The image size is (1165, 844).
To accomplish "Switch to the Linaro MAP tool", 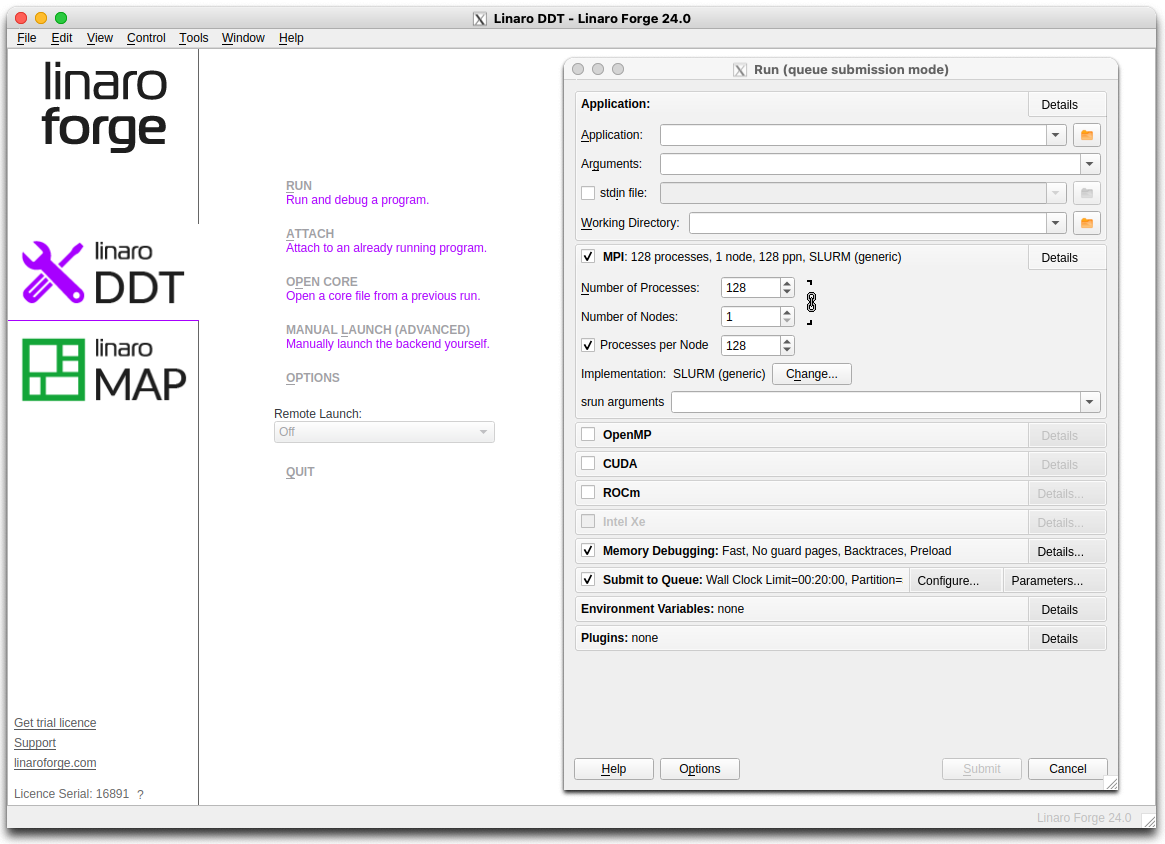I will [103, 369].
